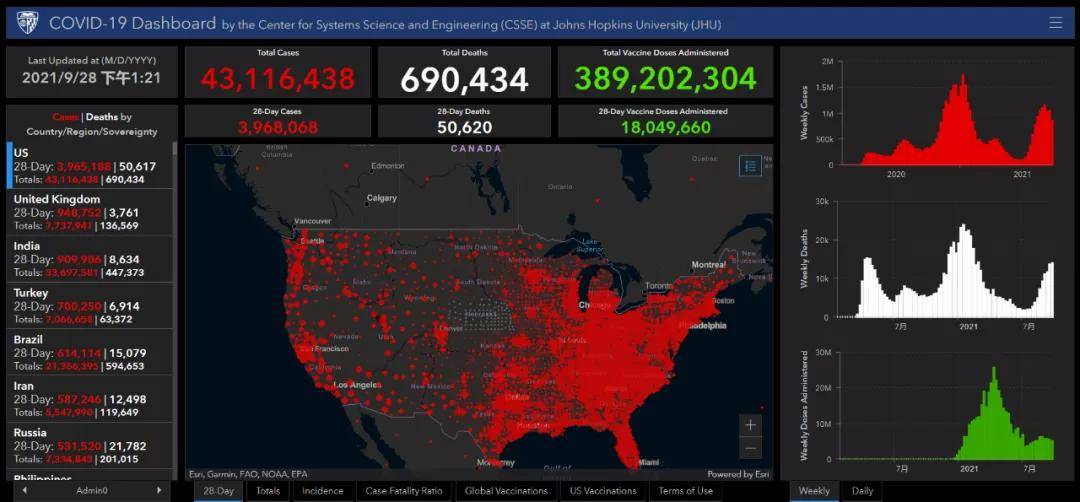Go to previous admin level arrow
This screenshot has width=1080, height=502.
[25, 490]
